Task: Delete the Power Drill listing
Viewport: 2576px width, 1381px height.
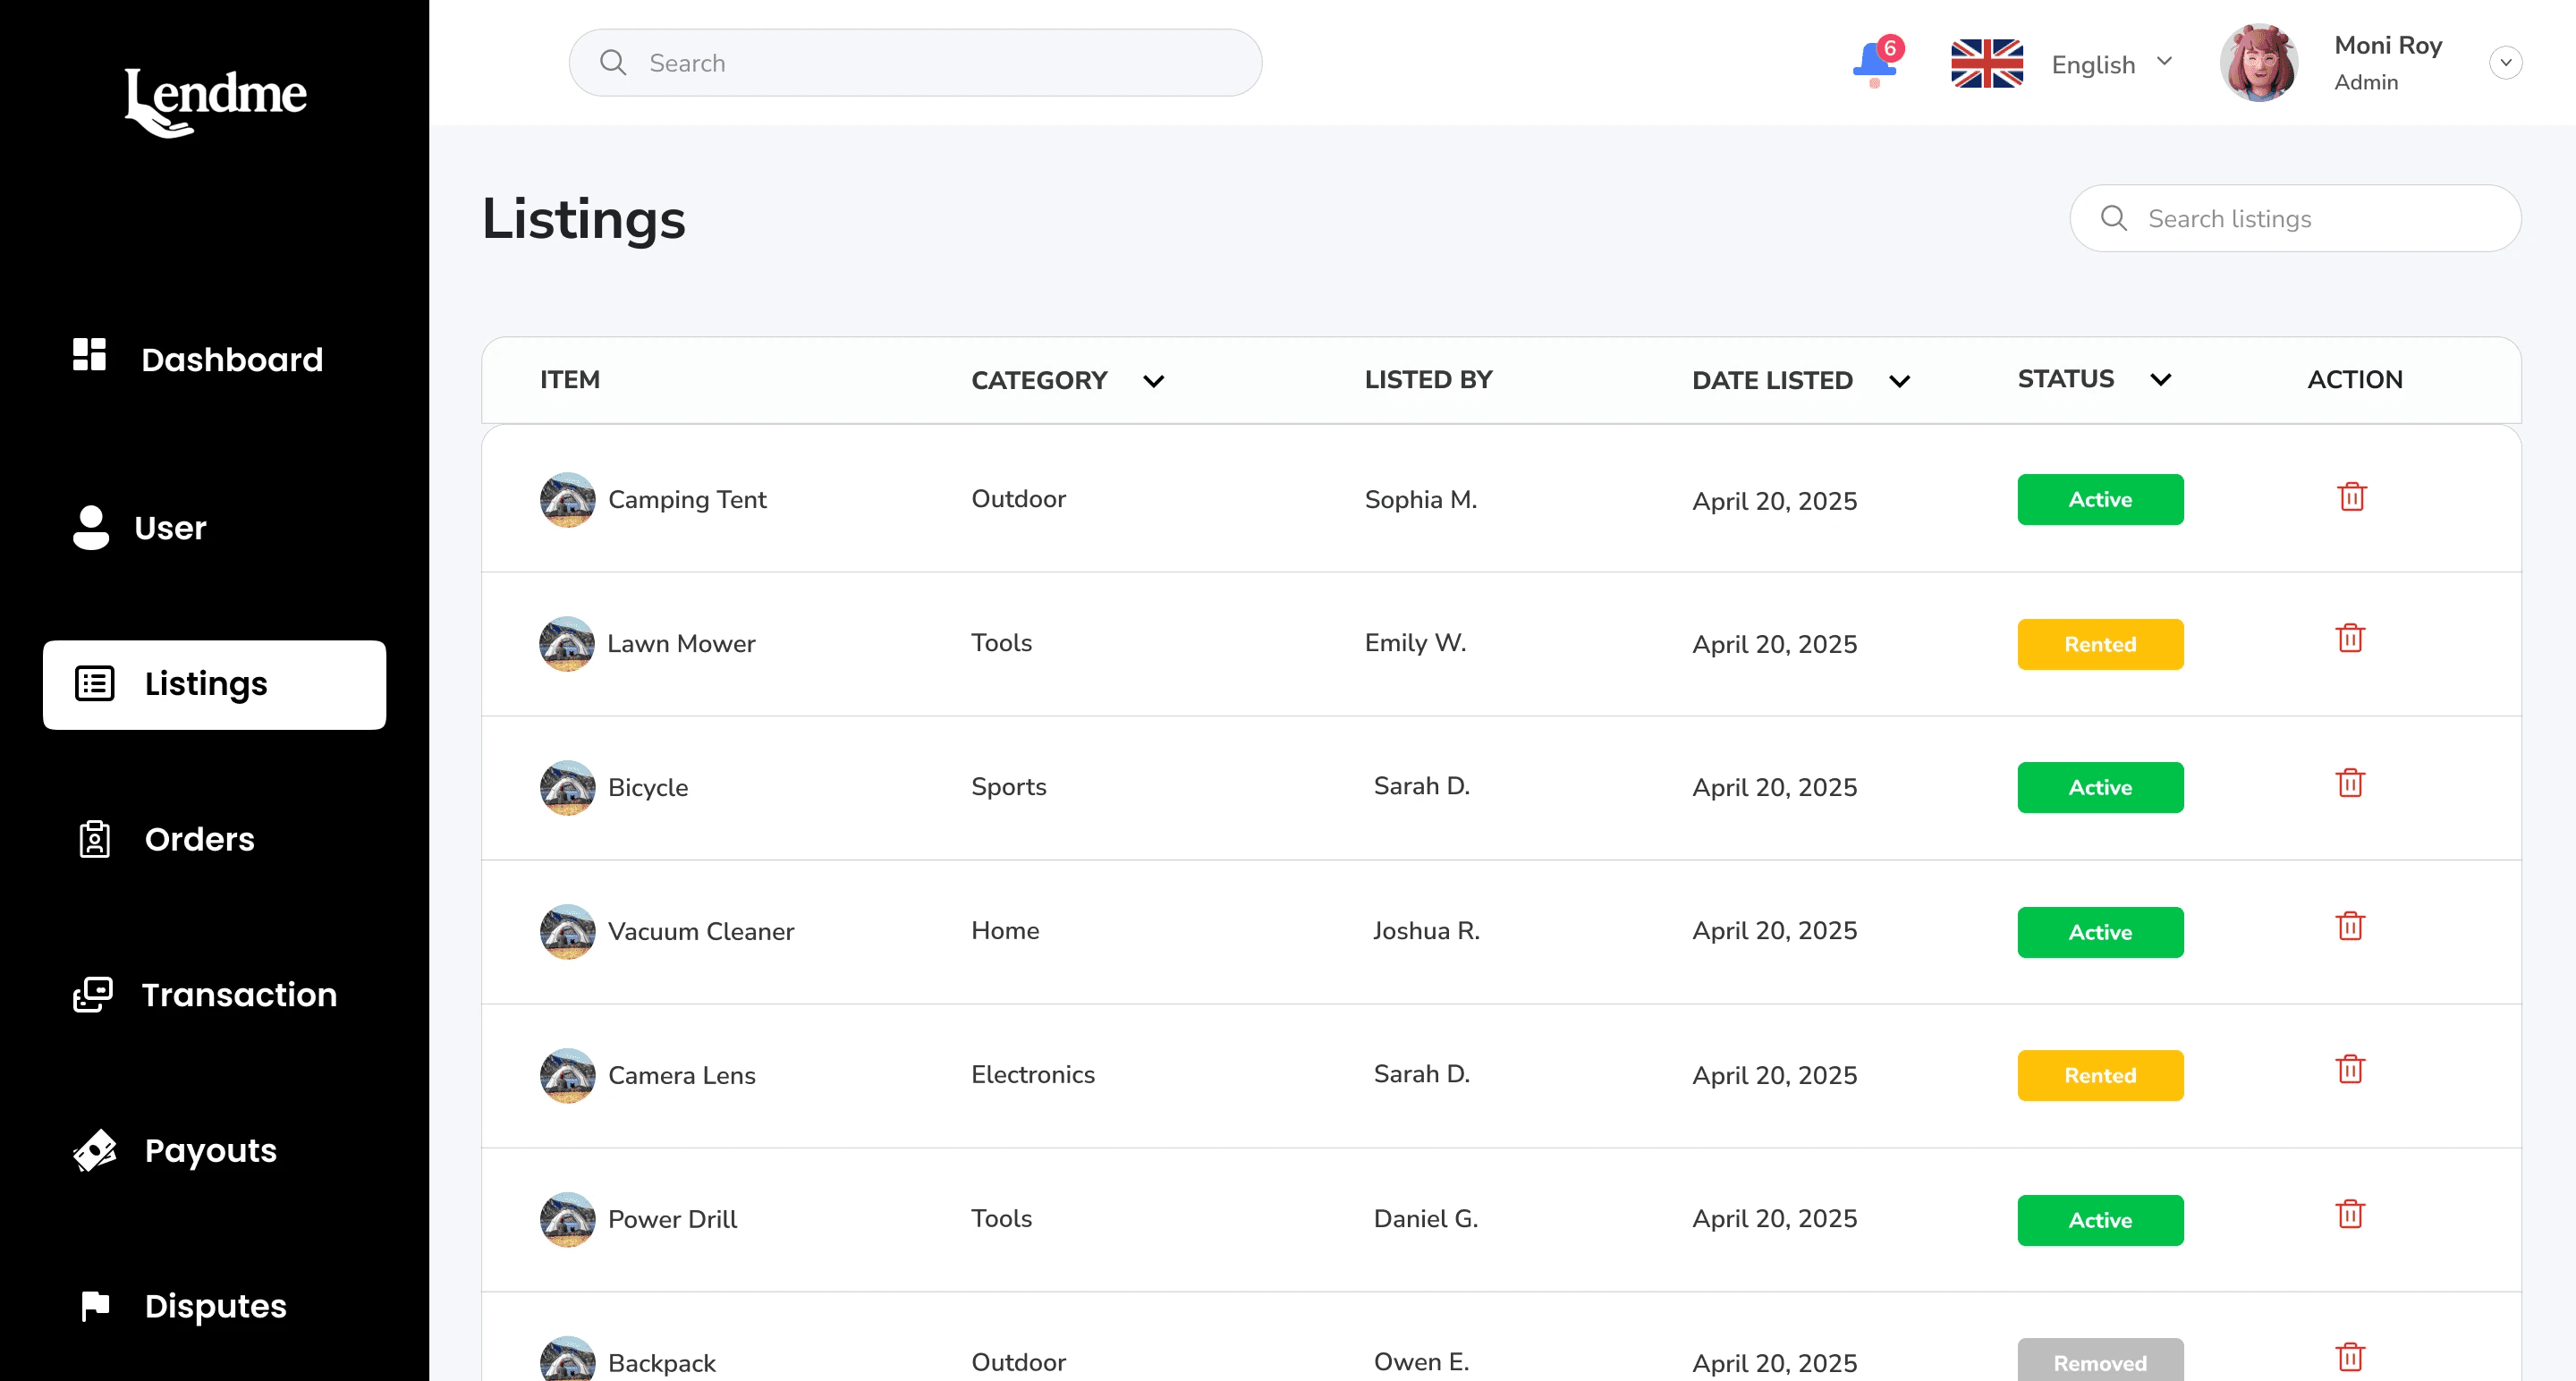Action: [x=2349, y=1214]
